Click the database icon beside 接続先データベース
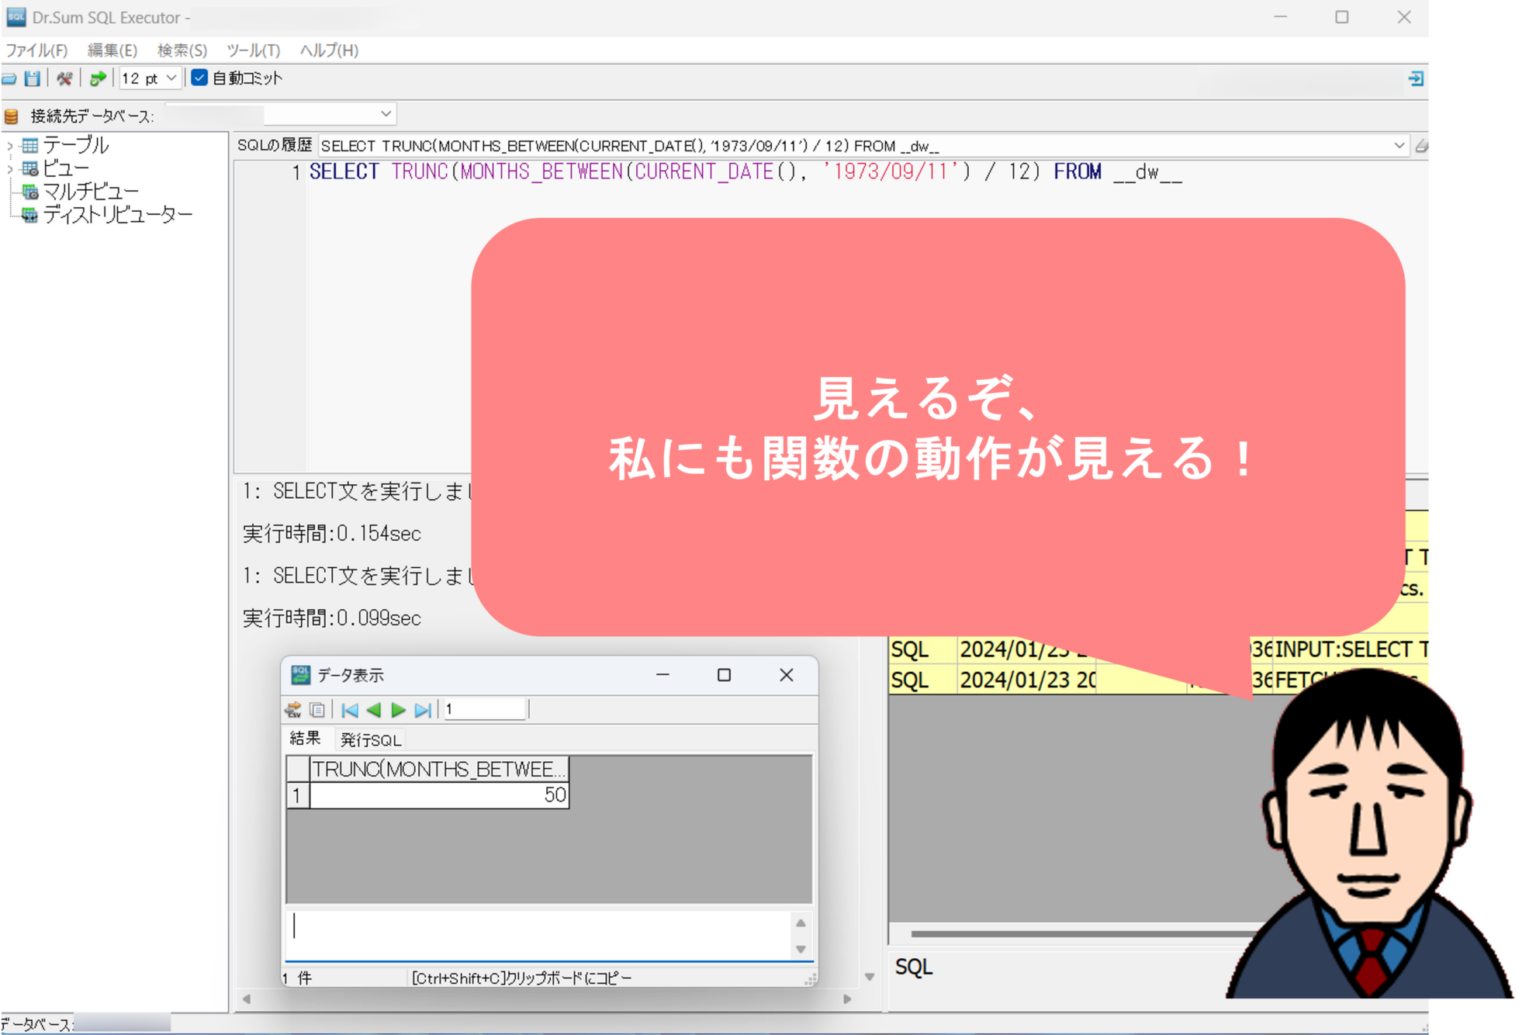Image resolution: width=1536 pixels, height=1035 pixels. [10, 114]
